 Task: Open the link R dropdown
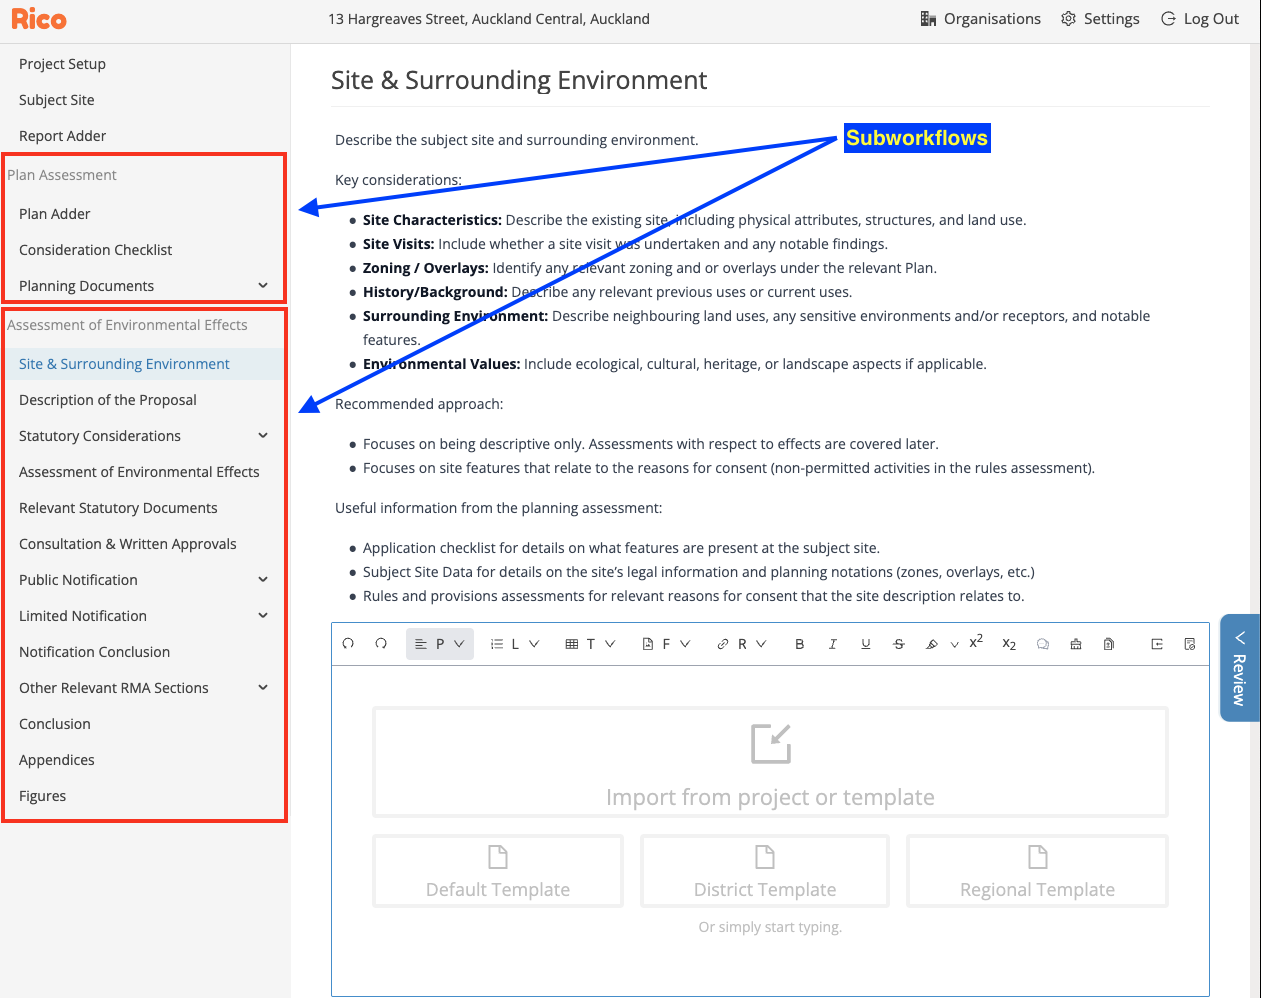[741, 644]
